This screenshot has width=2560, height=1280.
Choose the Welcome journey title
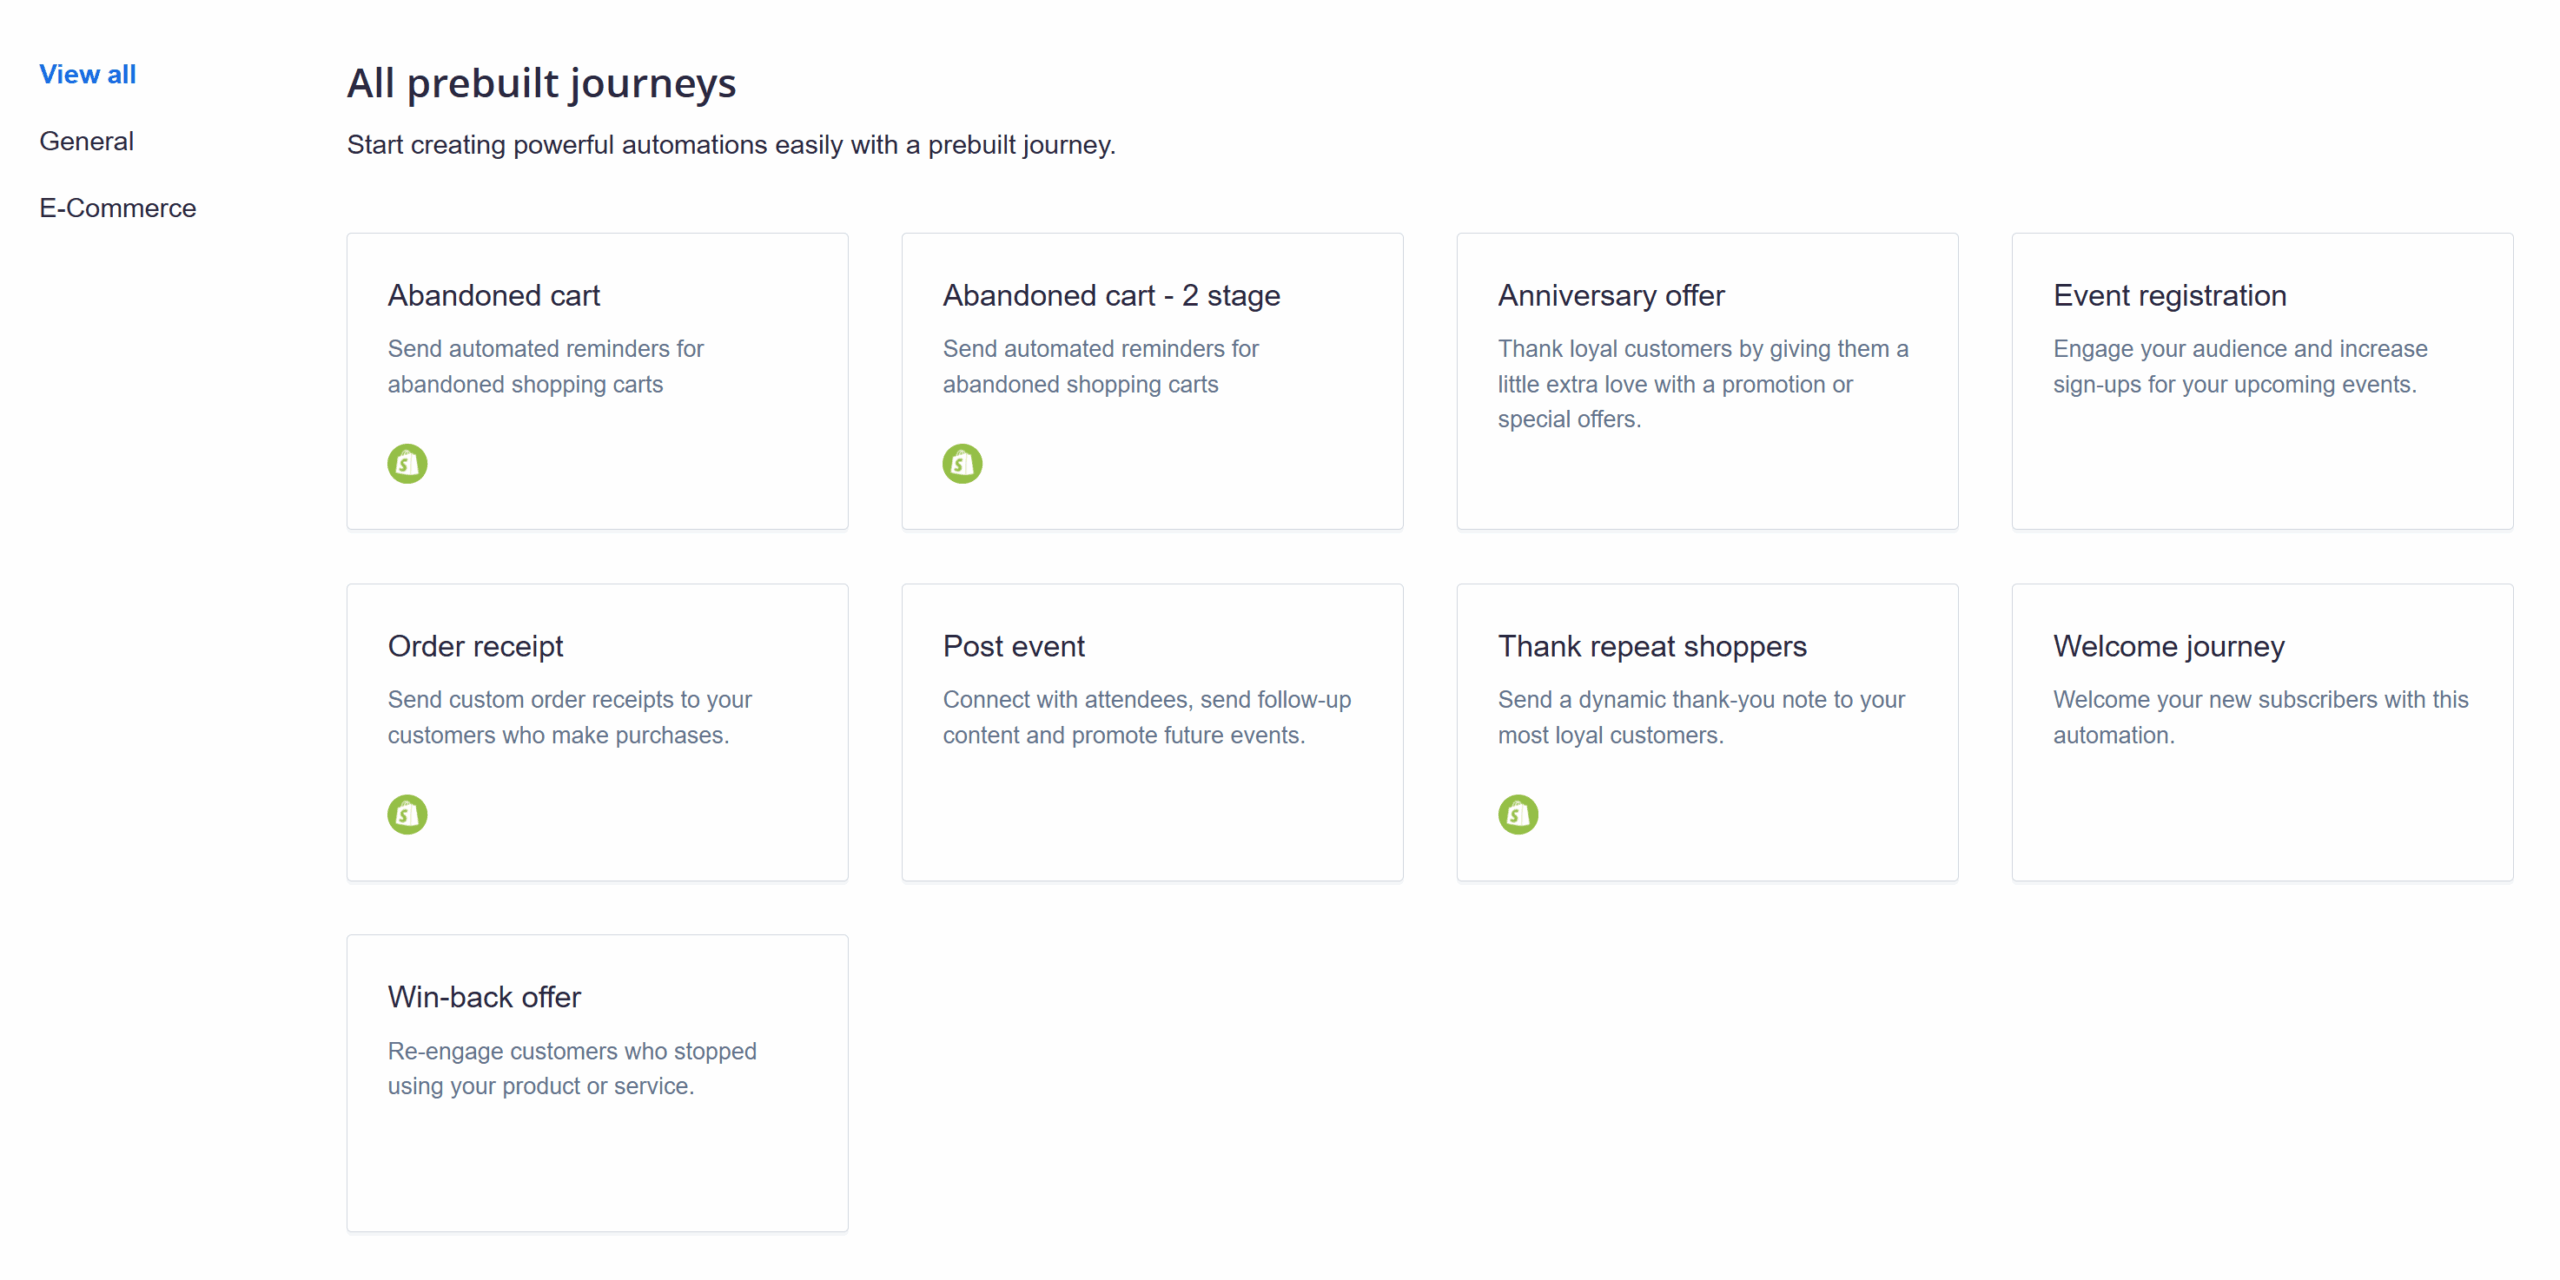click(2168, 646)
